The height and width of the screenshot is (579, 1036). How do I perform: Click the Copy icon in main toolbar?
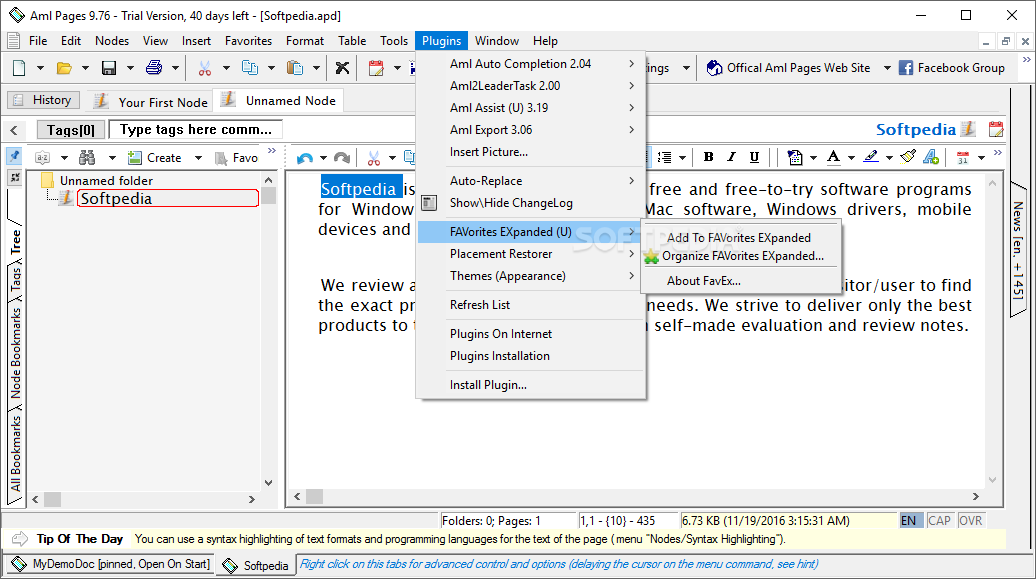[250, 67]
